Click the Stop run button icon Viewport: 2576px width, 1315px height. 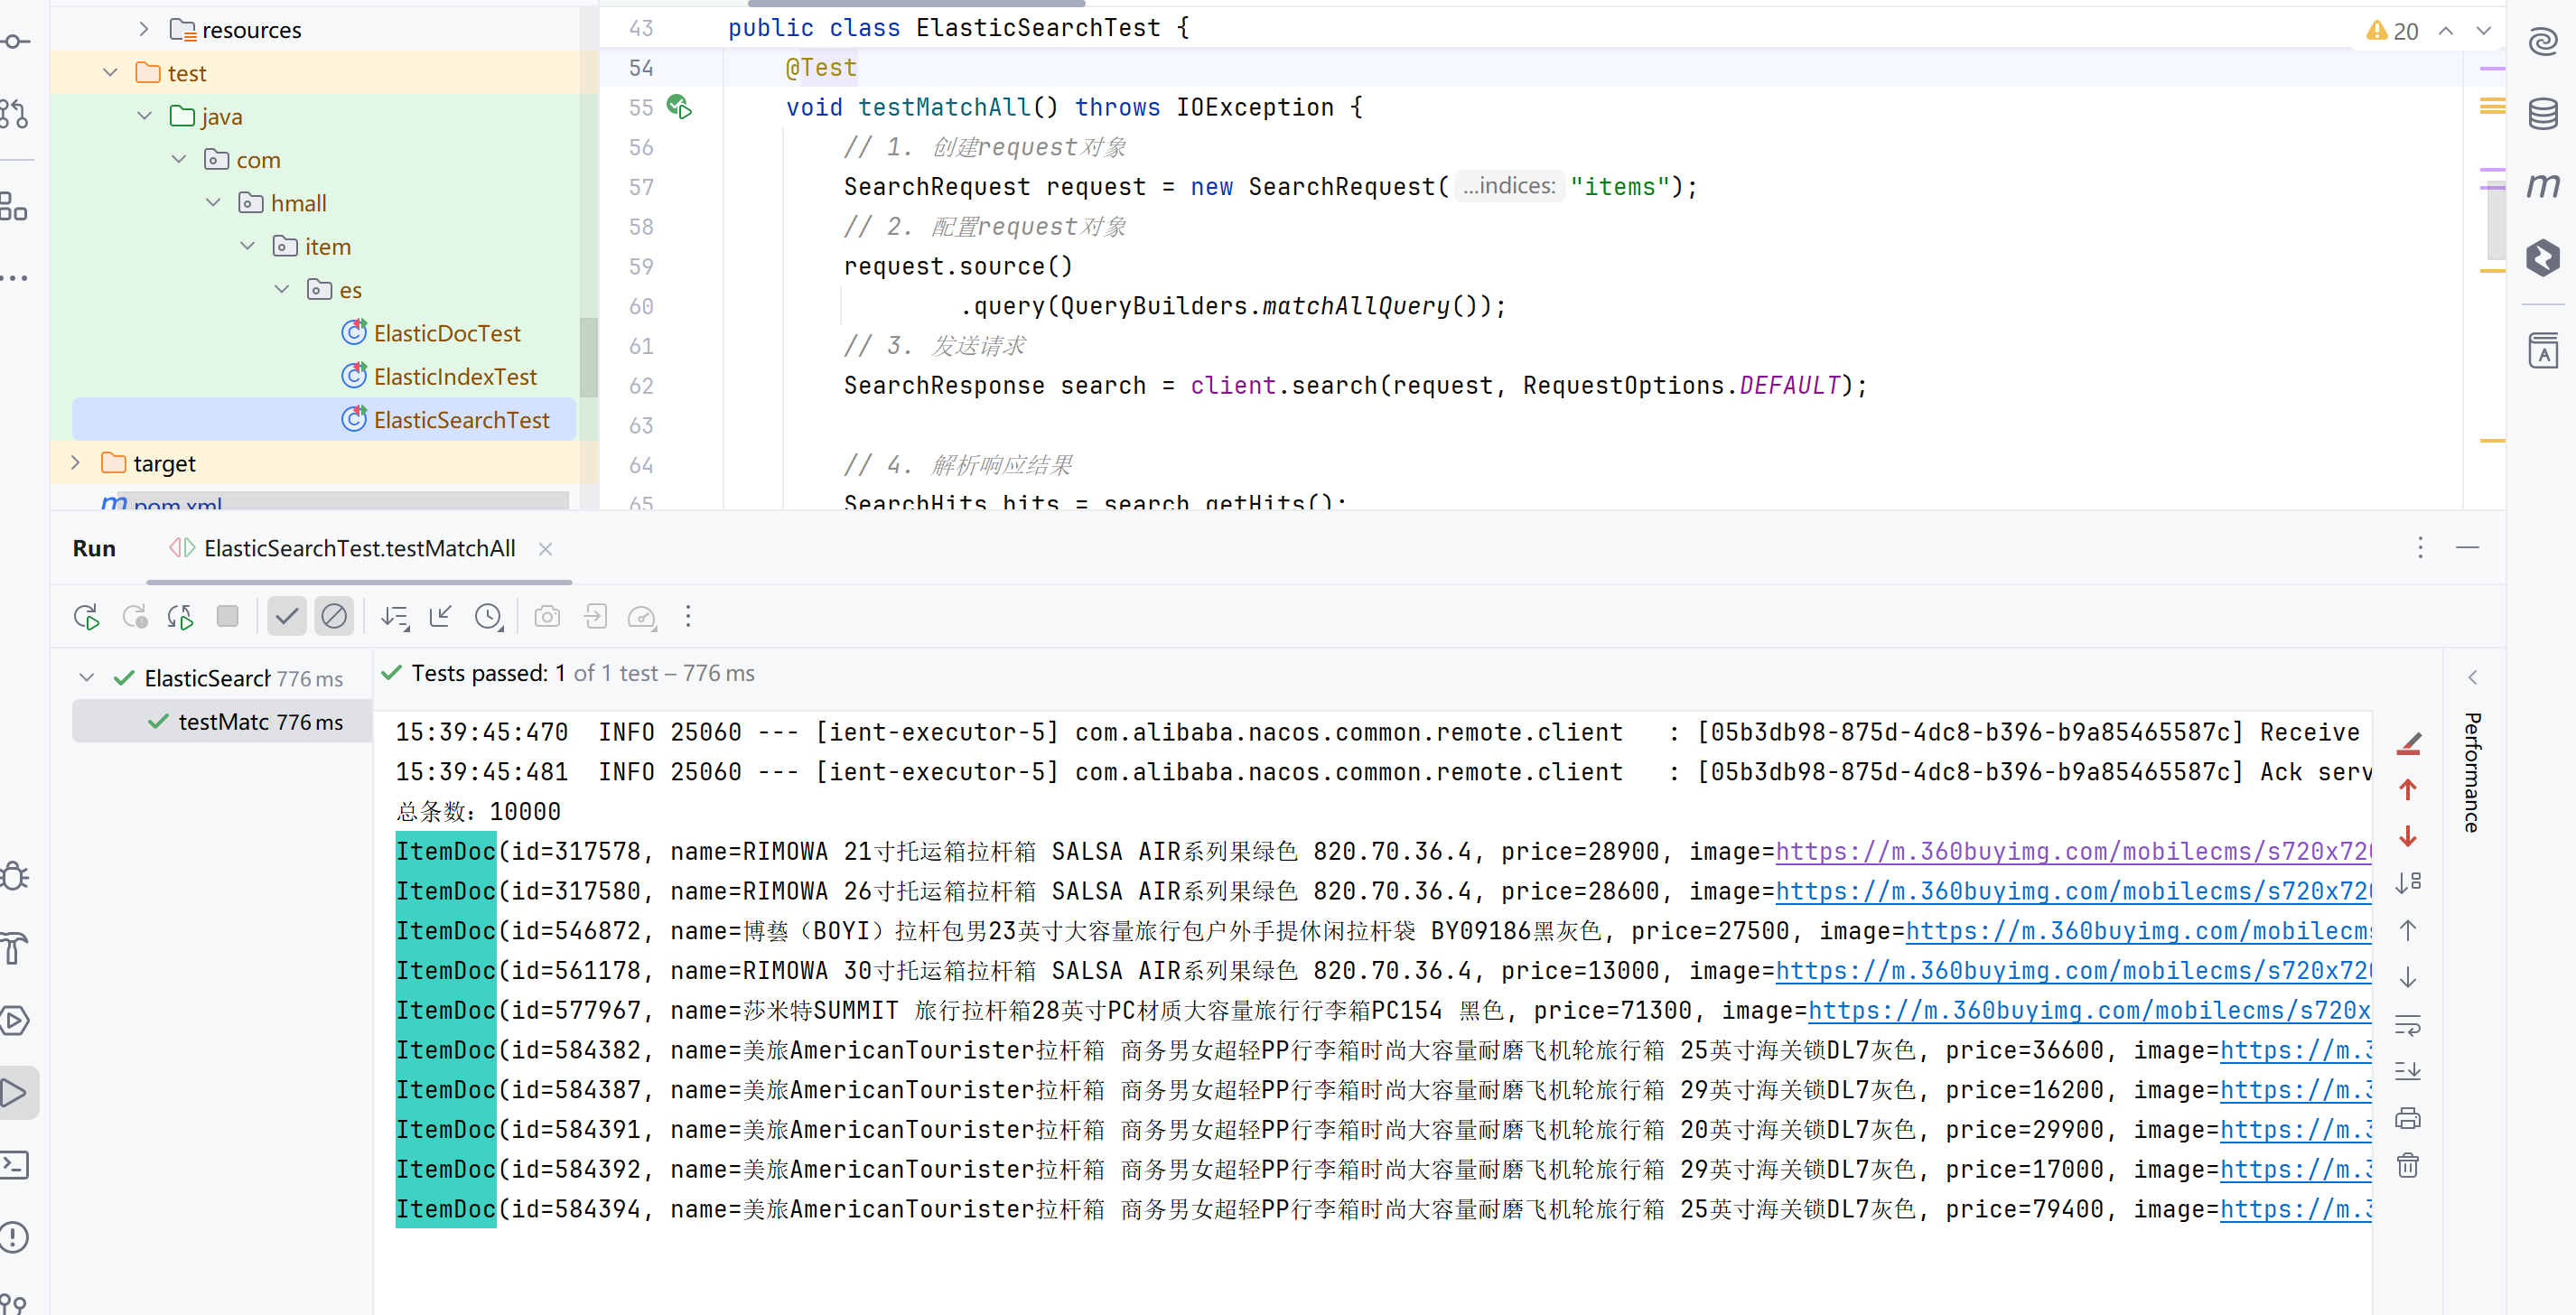[x=228, y=616]
